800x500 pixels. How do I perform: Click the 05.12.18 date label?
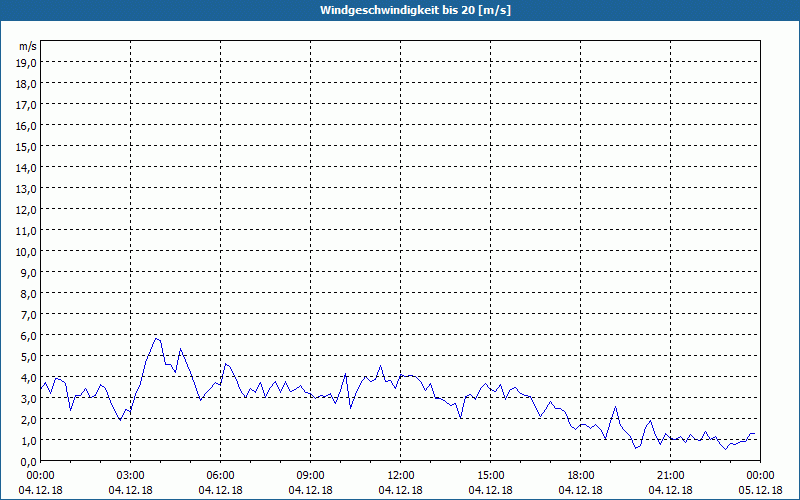click(x=760, y=490)
